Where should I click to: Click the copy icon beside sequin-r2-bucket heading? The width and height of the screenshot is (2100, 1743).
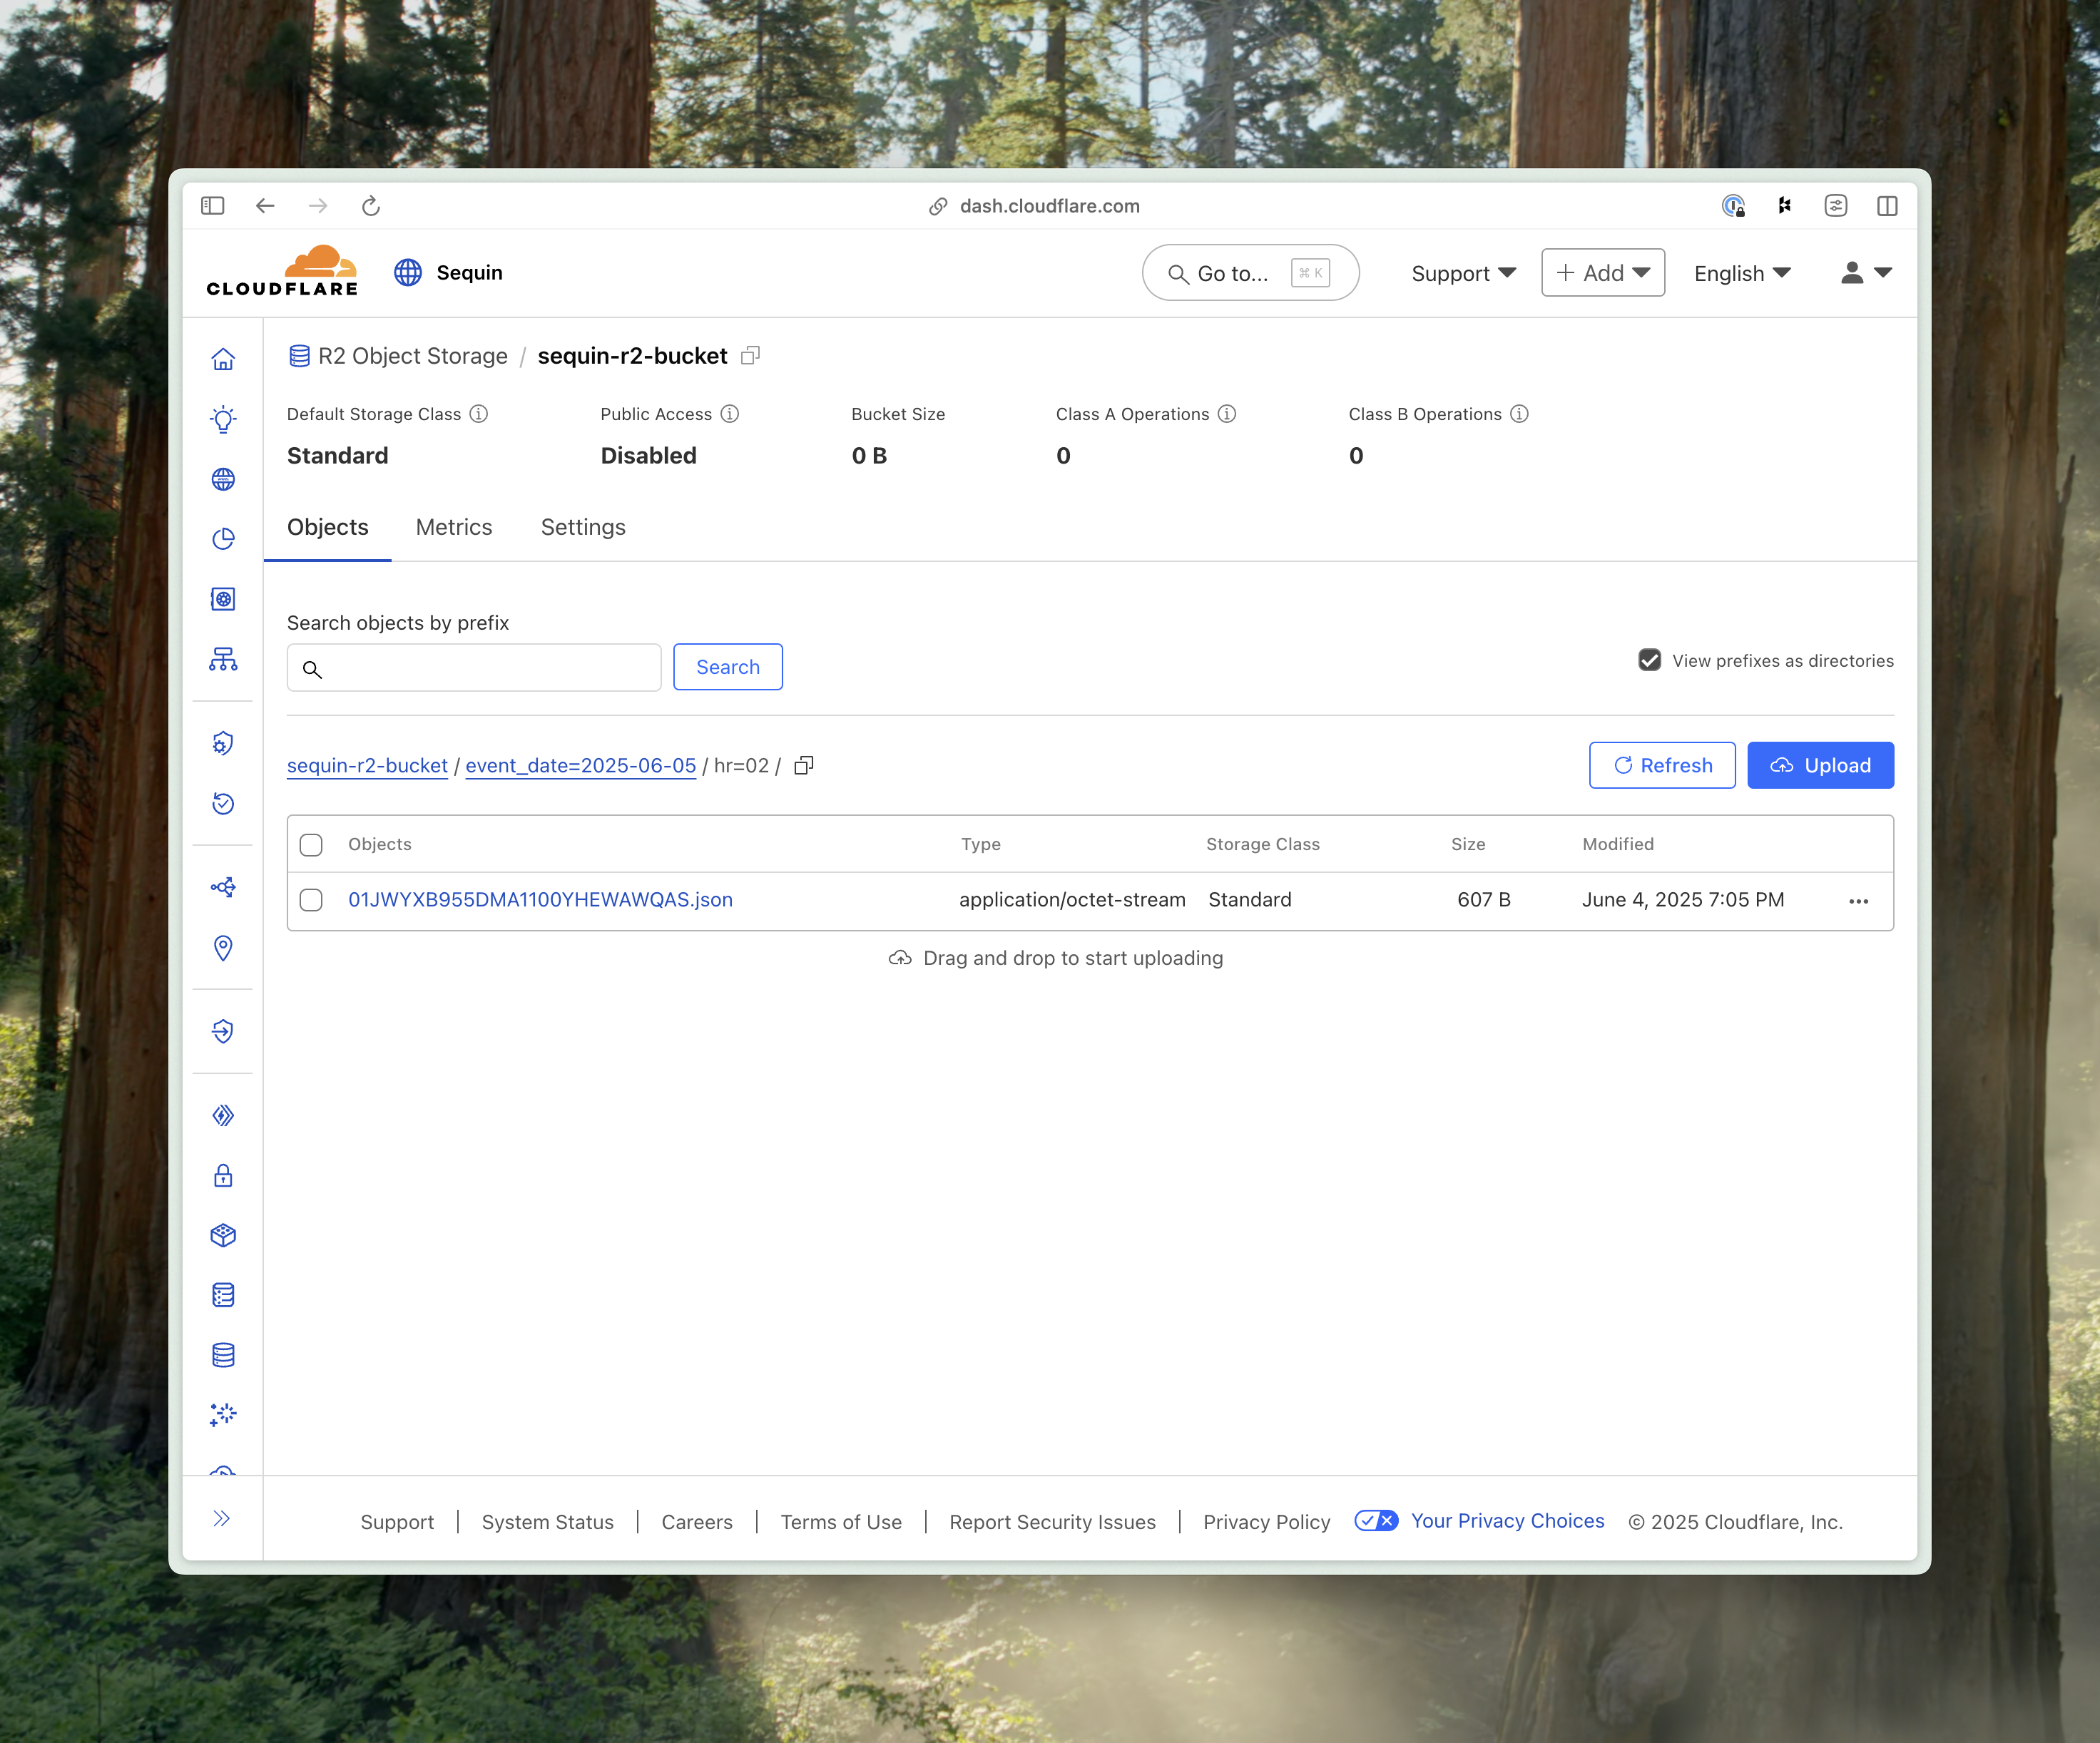(752, 356)
